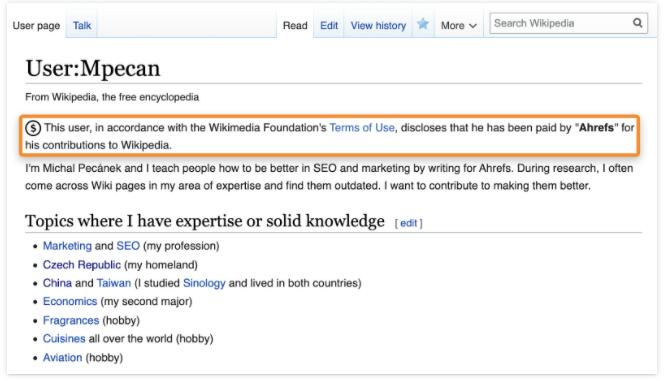Click the Fragrances link
Viewport: 665px width, 381px height.
click(71, 320)
